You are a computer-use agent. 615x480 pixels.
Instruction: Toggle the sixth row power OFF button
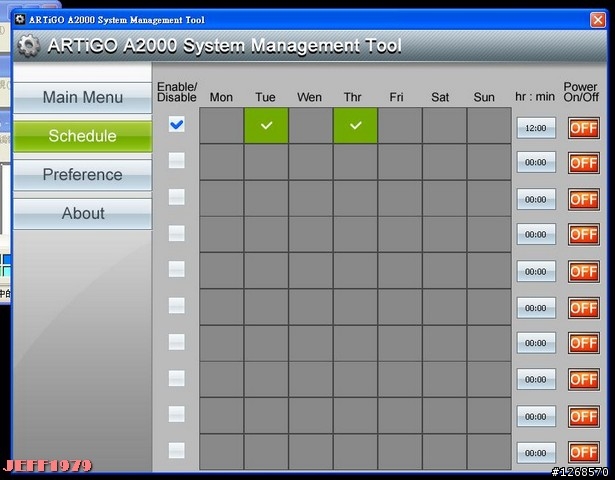point(584,308)
